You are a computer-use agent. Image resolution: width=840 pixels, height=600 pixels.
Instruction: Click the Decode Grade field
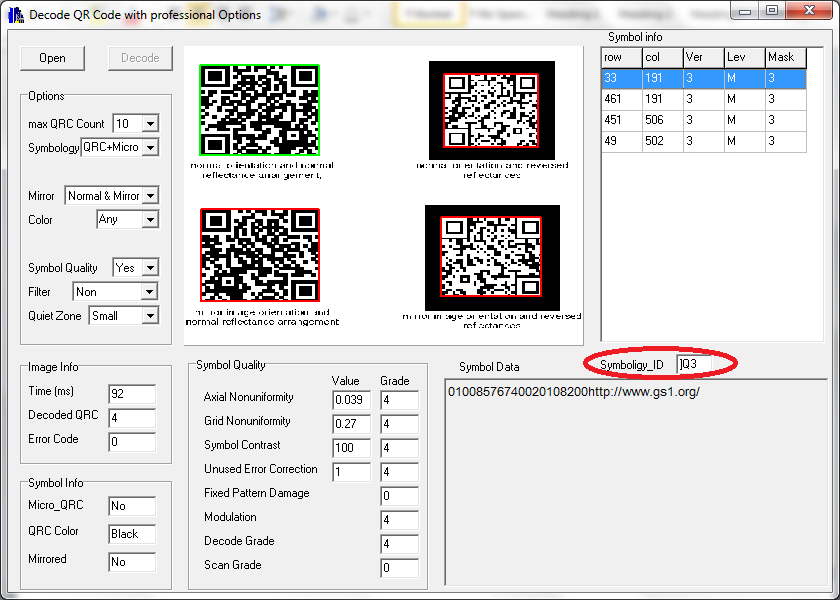(399, 544)
